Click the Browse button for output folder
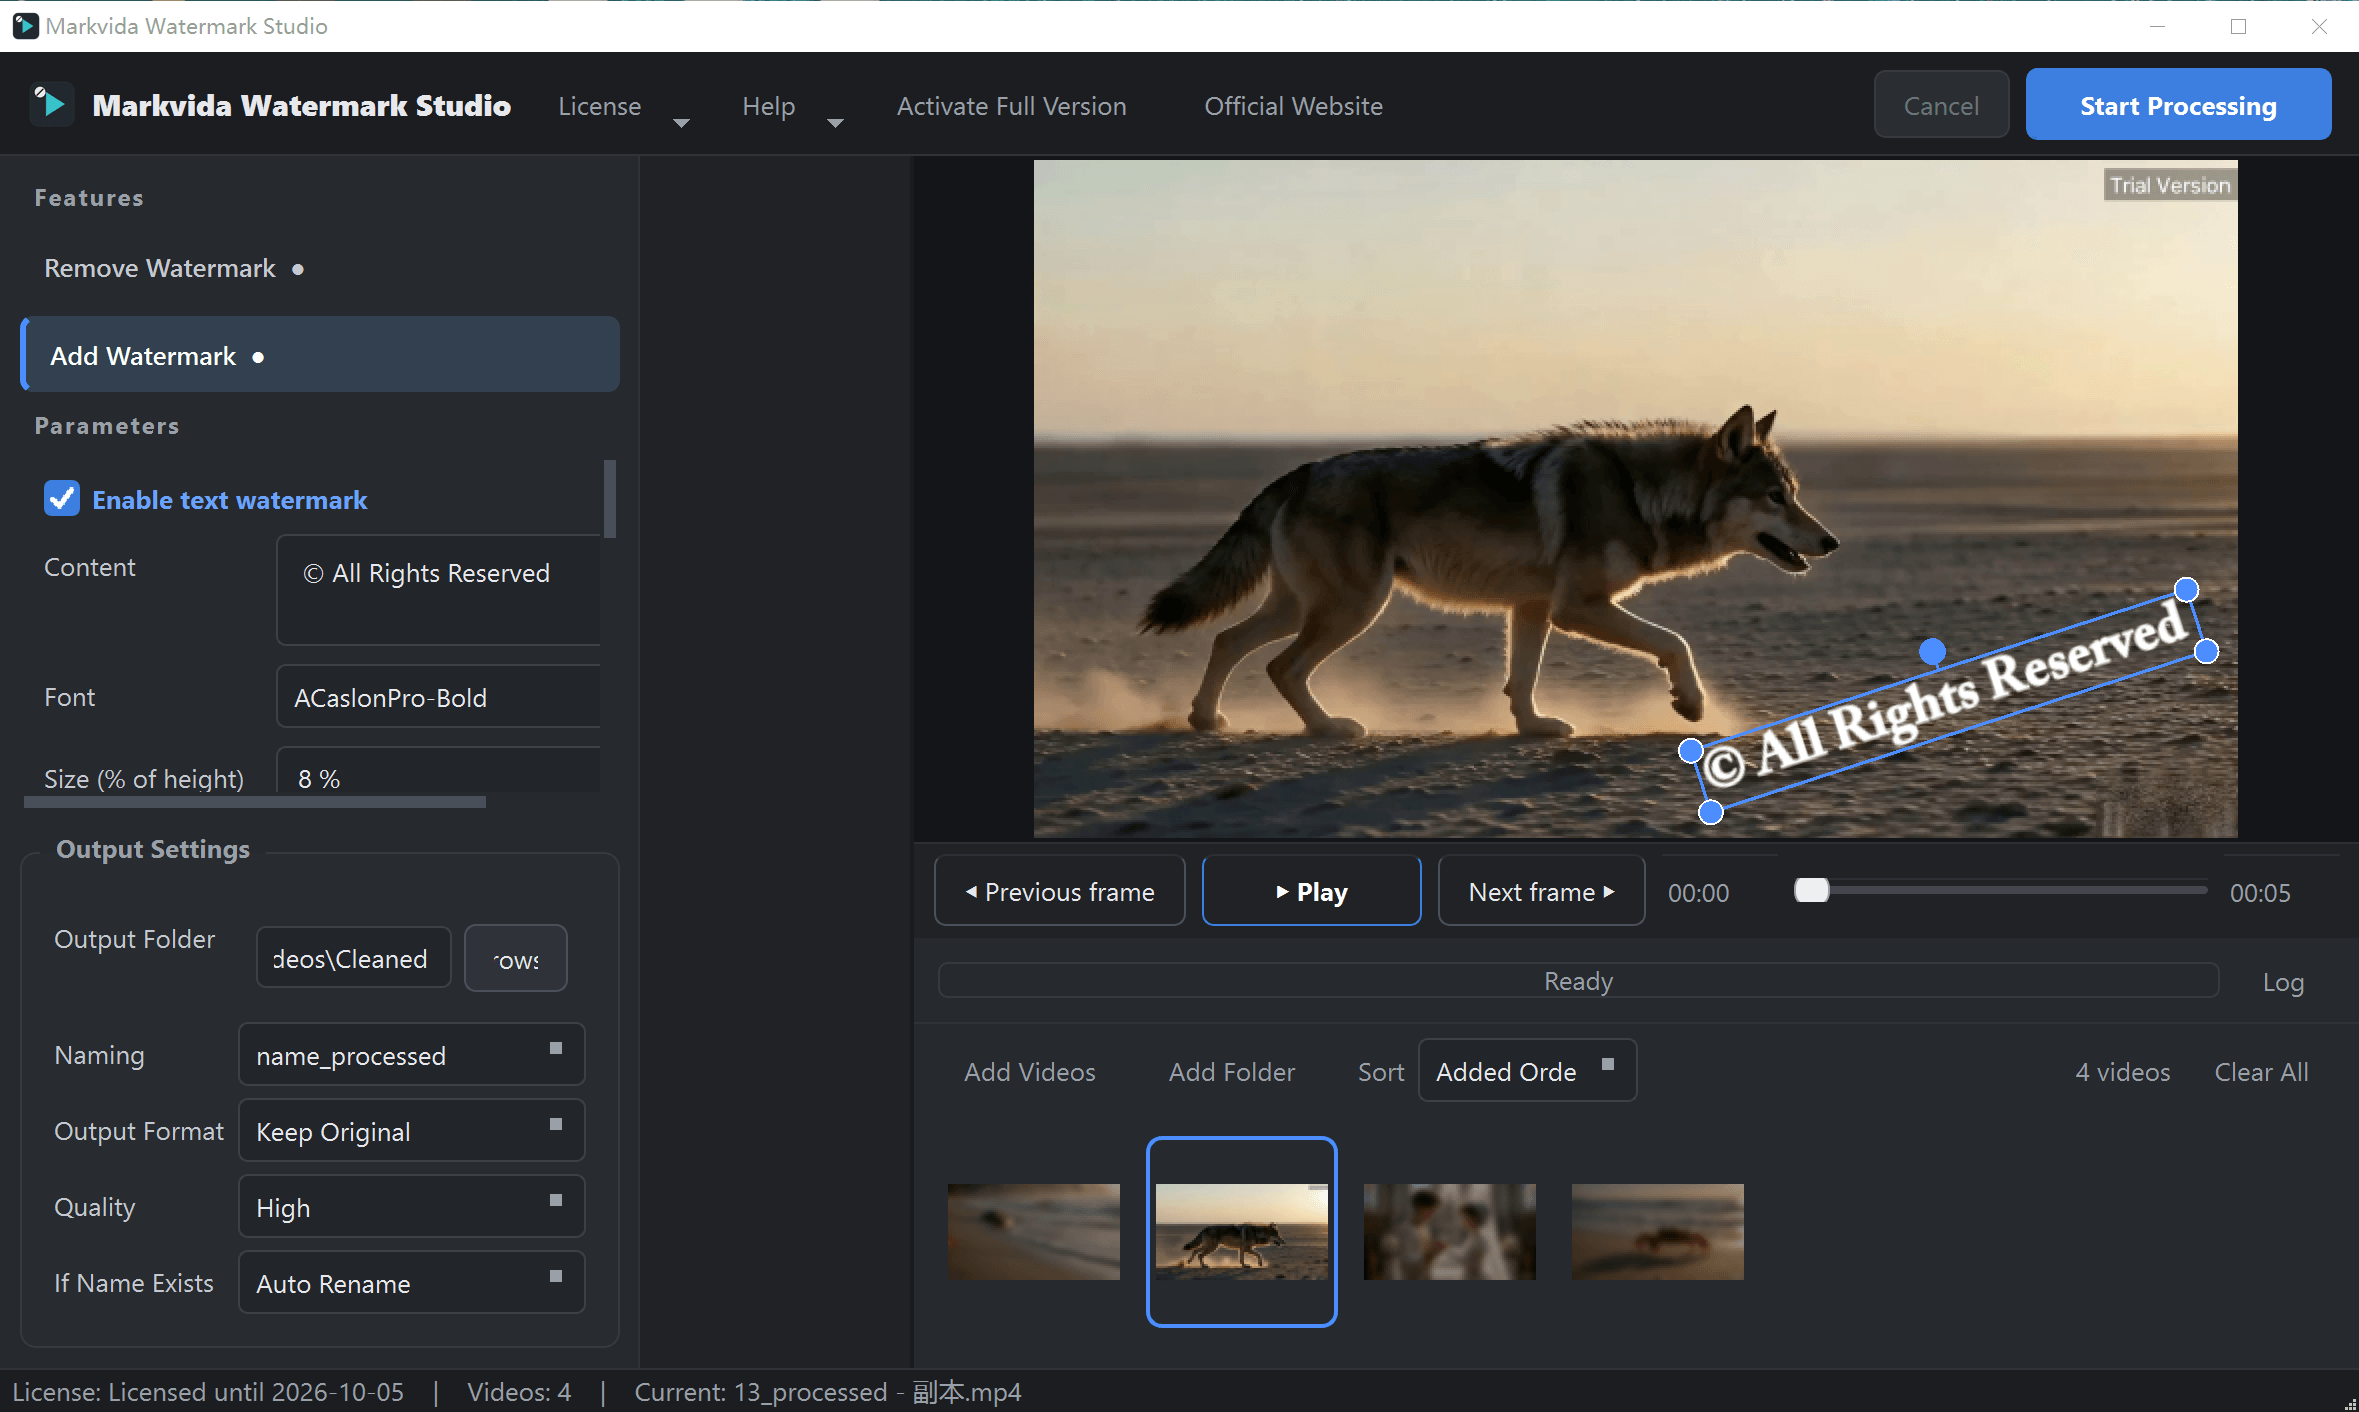The width and height of the screenshot is (2359, 1412). [x=516, y=958]
